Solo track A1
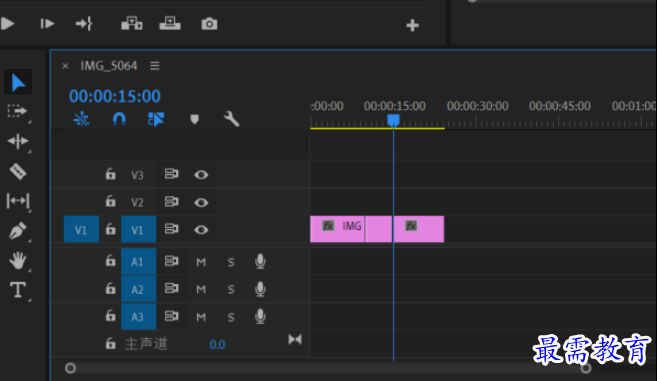 (x=231, y=262)
